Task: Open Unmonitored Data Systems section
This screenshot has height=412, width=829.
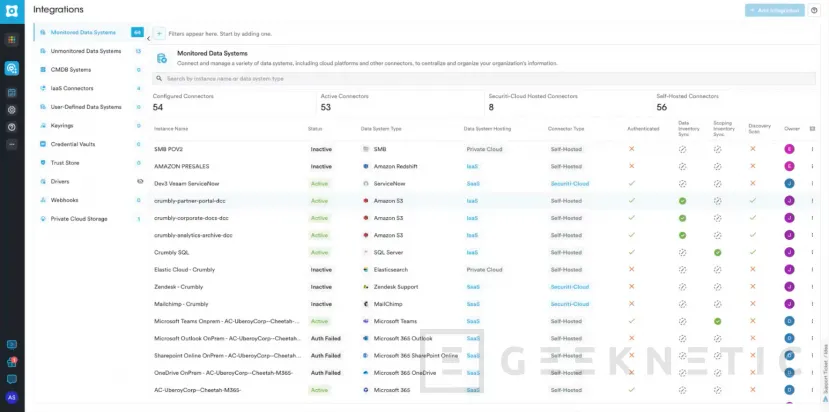Action: (86, 51)
